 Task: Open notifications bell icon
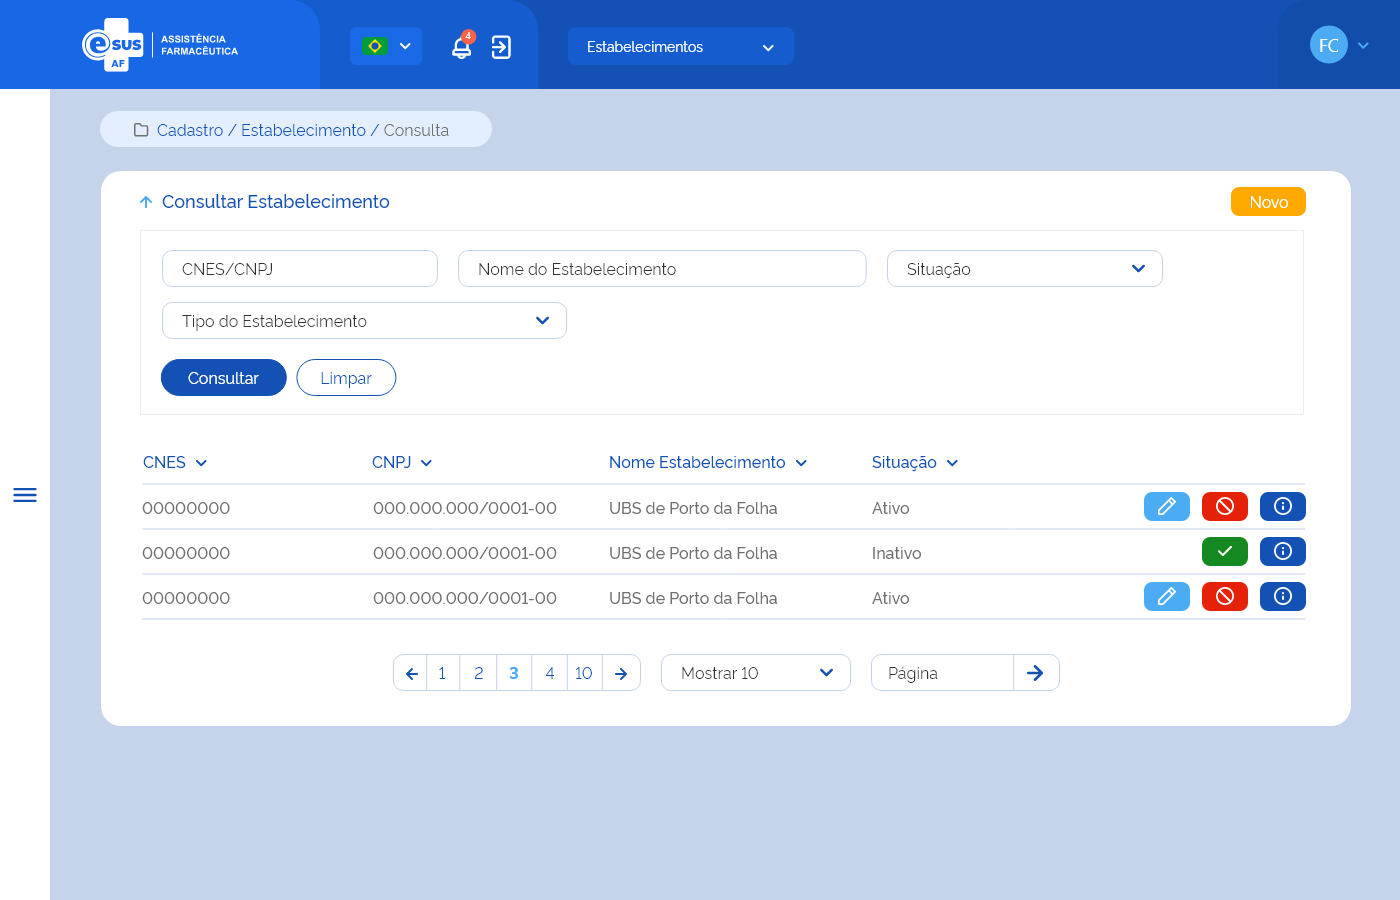tap(462, 46)
